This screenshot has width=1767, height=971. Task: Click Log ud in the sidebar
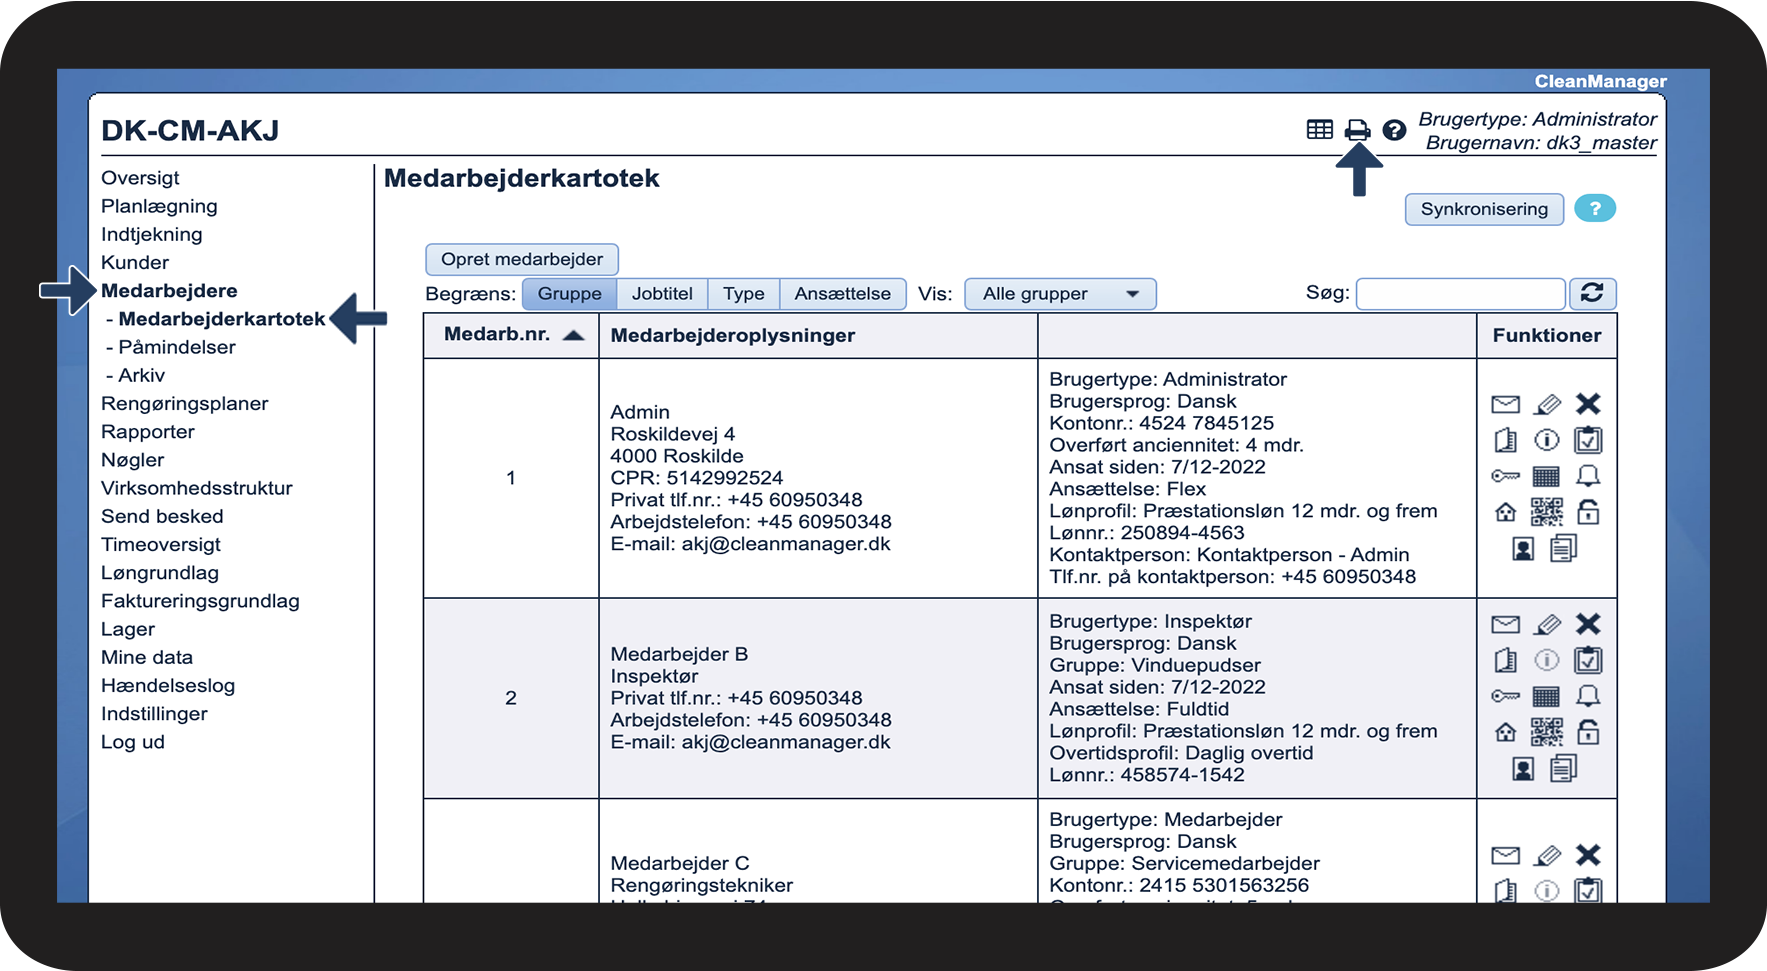133,741
